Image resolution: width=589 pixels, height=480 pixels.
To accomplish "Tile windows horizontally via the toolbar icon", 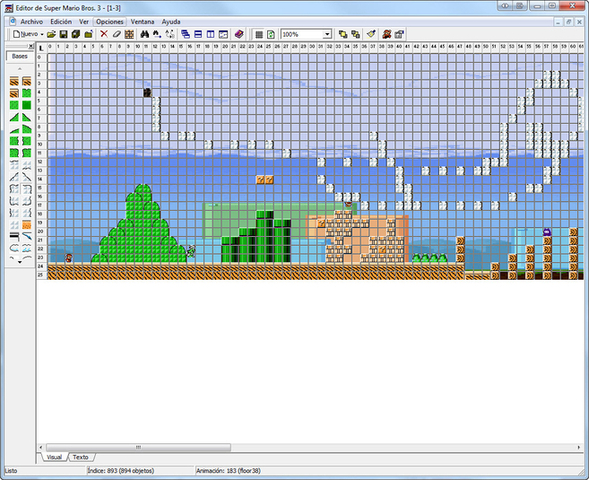I will [x=198, y=34].
